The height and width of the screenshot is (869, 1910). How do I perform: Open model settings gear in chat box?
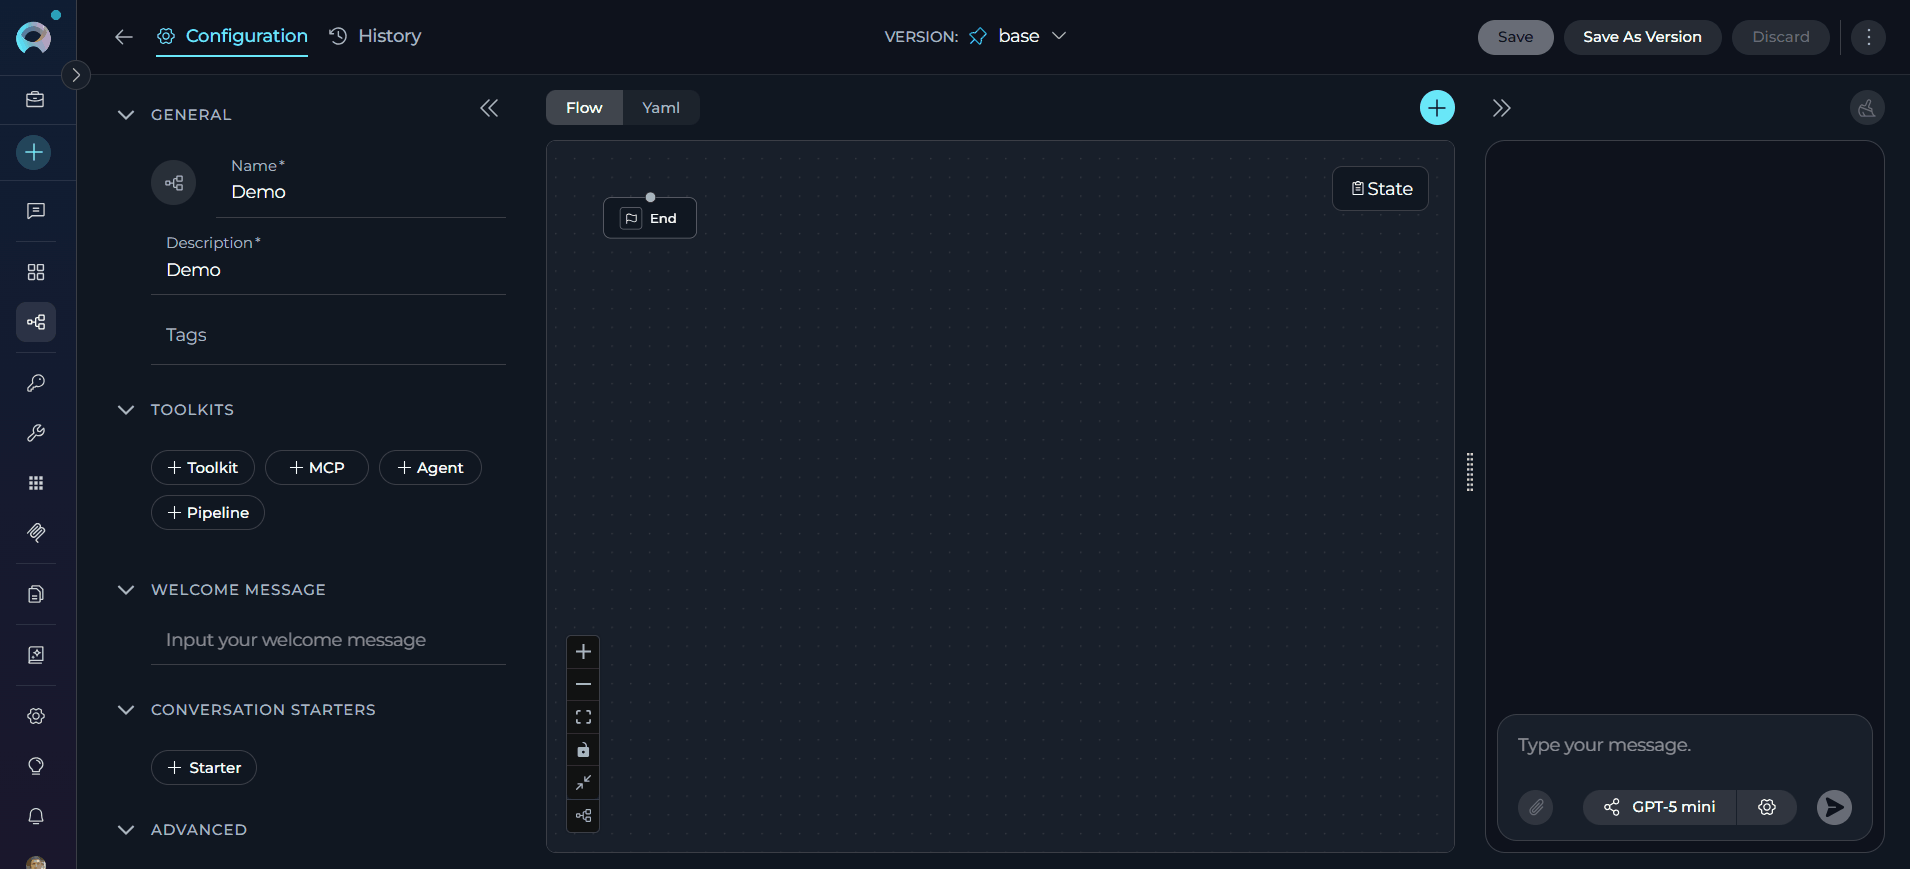point(1767,807)
